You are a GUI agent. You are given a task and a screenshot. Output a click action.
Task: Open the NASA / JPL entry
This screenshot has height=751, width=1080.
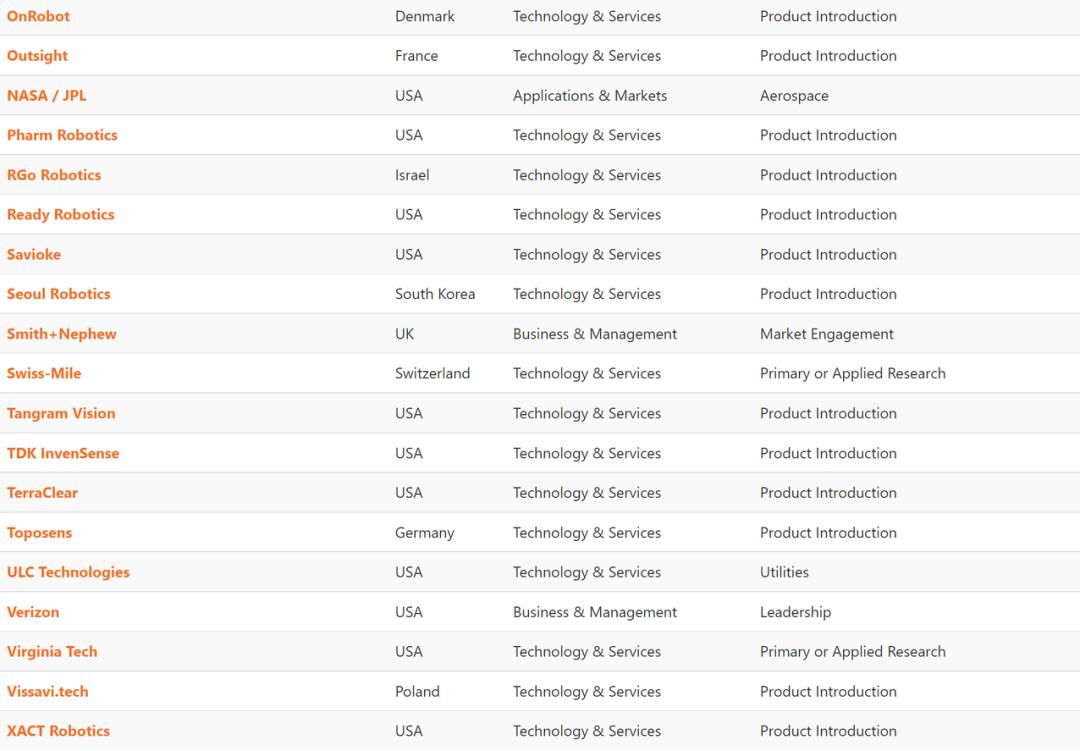tap(46, 96)
